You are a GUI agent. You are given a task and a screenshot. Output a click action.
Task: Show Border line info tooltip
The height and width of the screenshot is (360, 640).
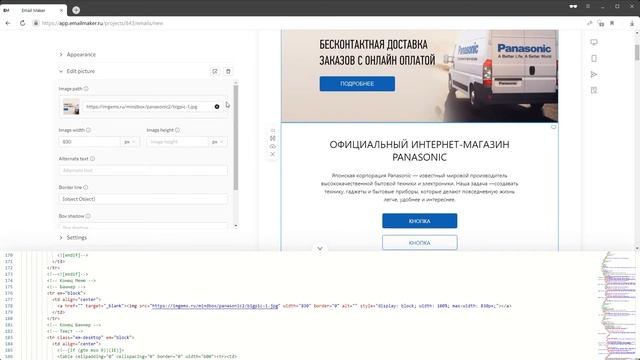click(x=86, y=187)
